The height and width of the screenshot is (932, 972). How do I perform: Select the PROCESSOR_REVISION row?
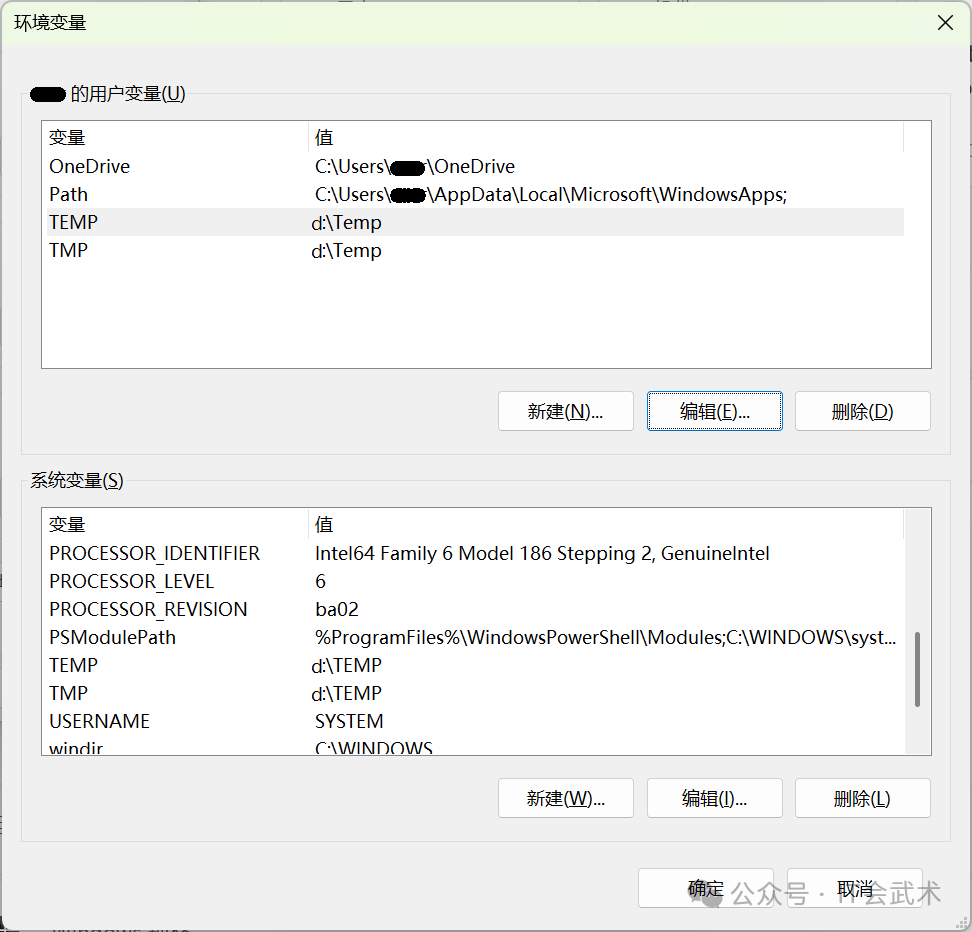pyautogui.click(x=148, y=610)
